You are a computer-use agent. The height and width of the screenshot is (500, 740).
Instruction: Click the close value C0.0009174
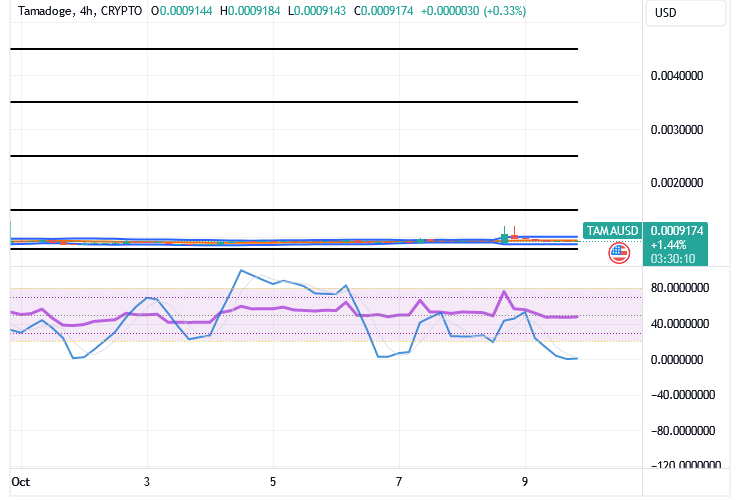384,11
